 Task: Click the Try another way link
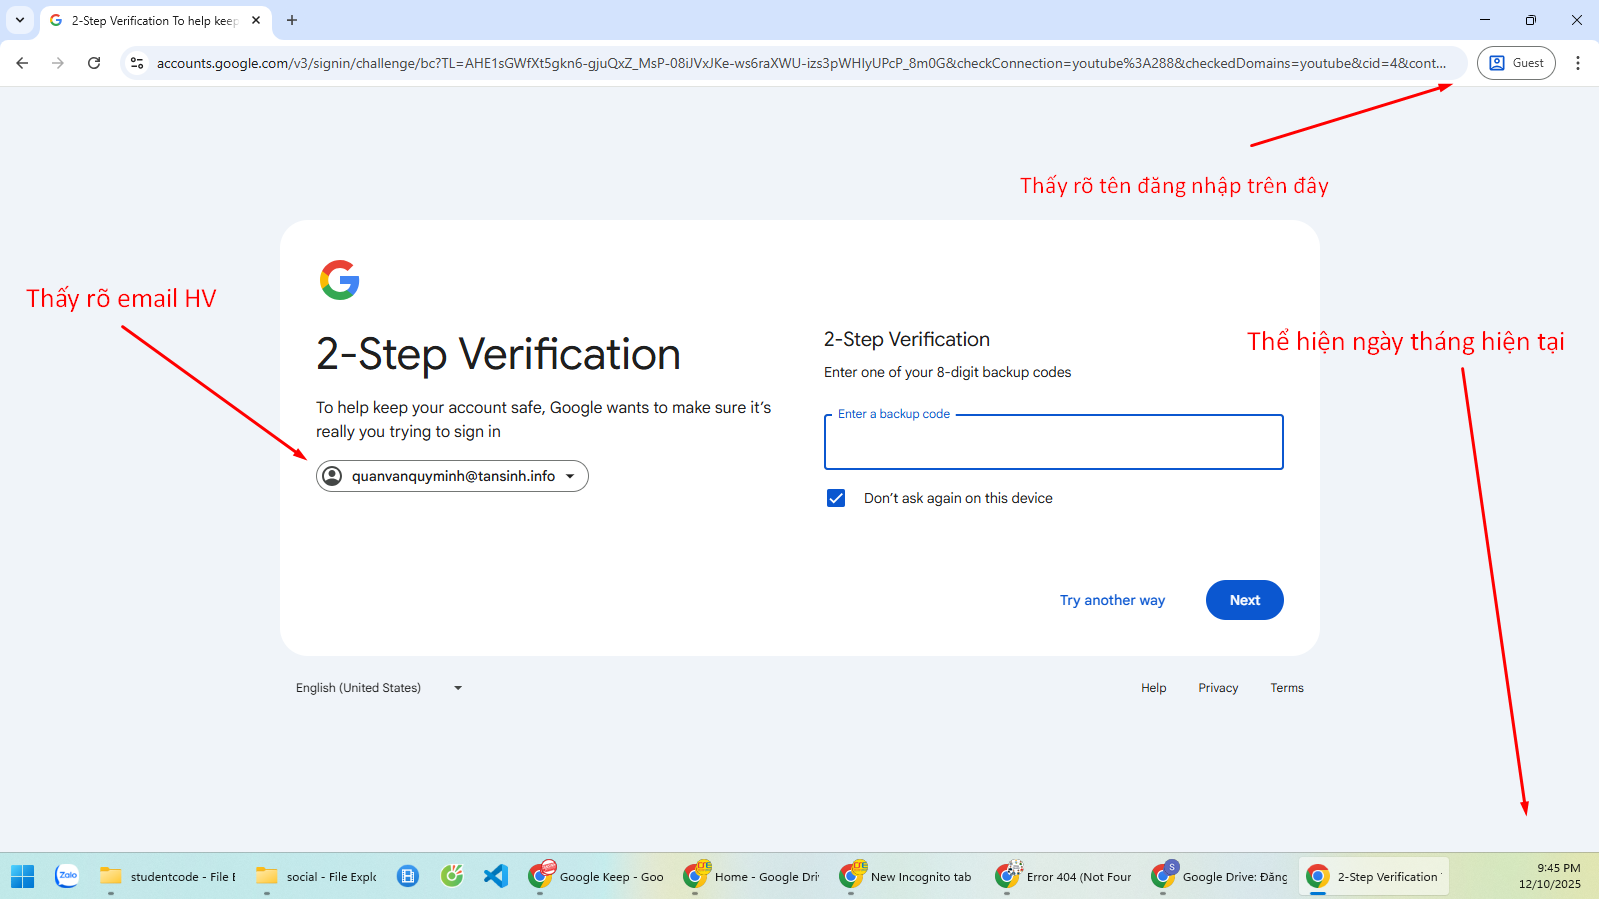pos(1112,600)
